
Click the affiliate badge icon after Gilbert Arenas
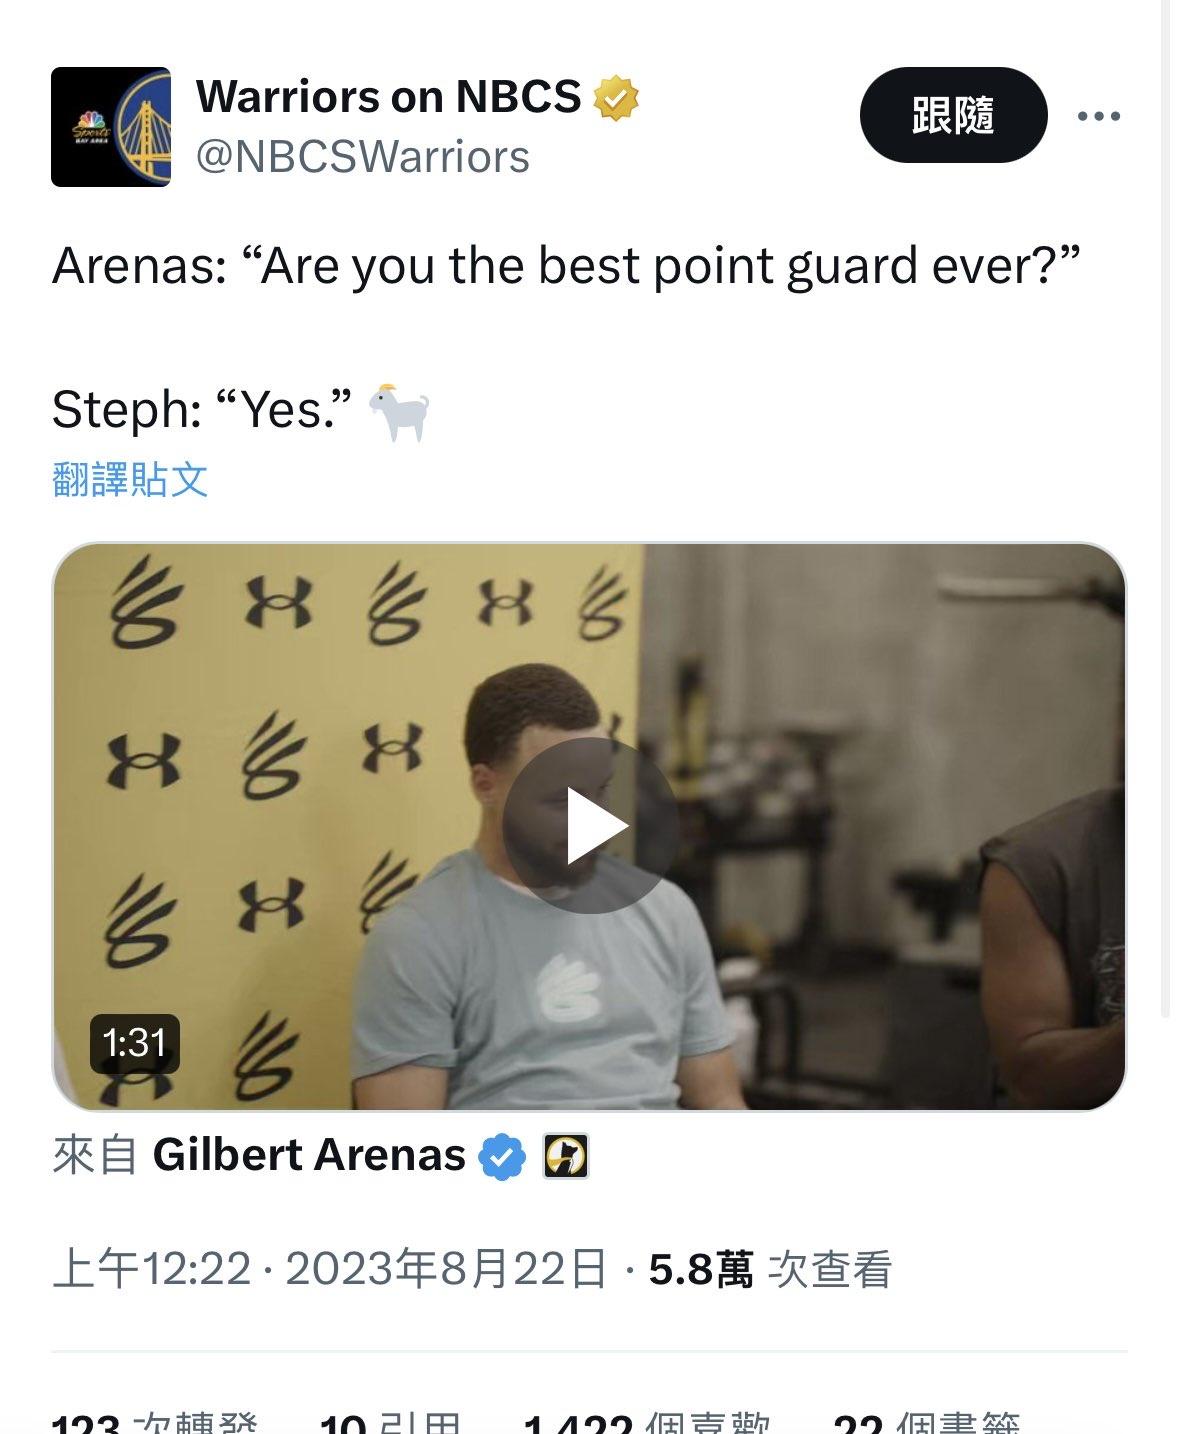coord(566,1156)
